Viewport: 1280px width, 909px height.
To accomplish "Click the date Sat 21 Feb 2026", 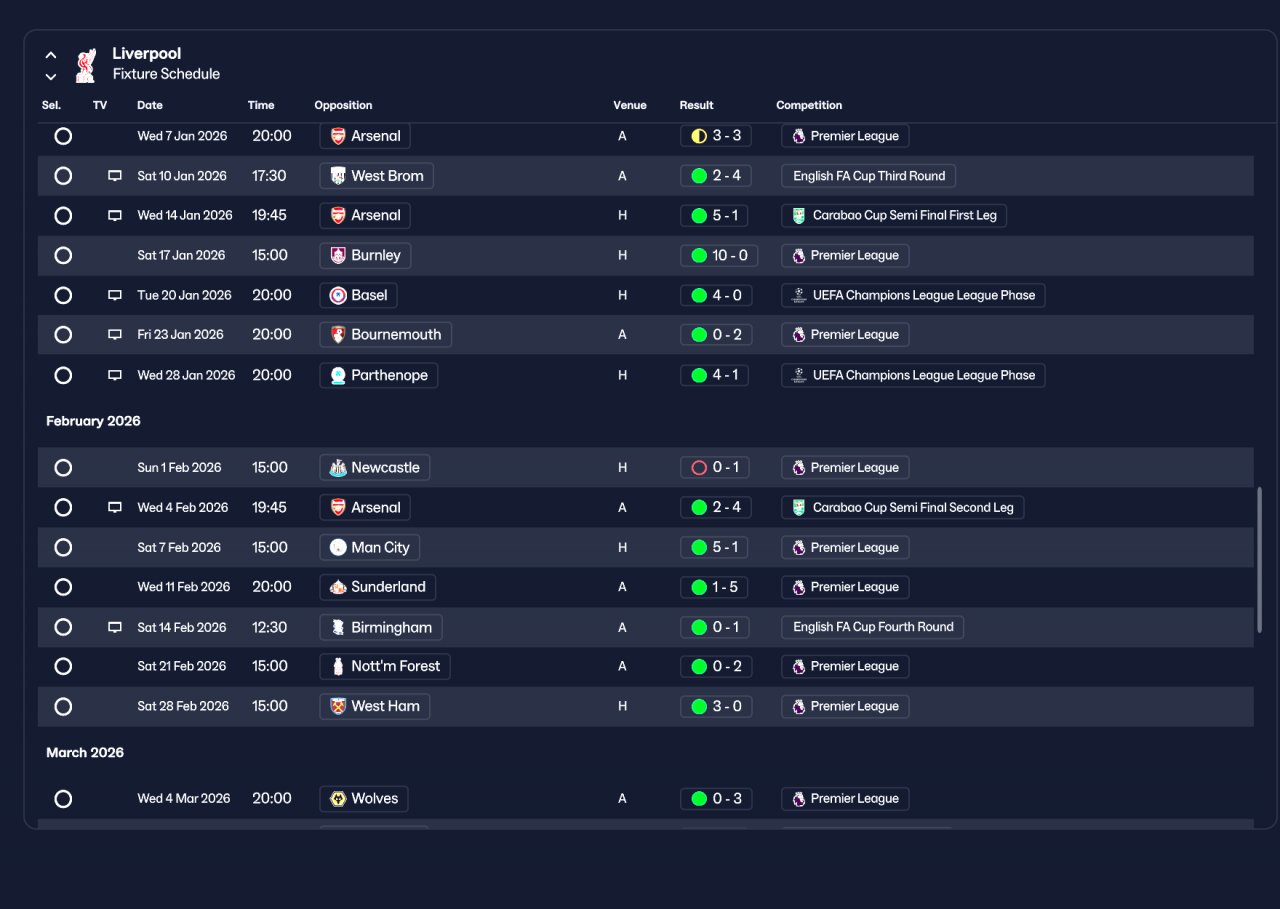I will pos(182,666).
